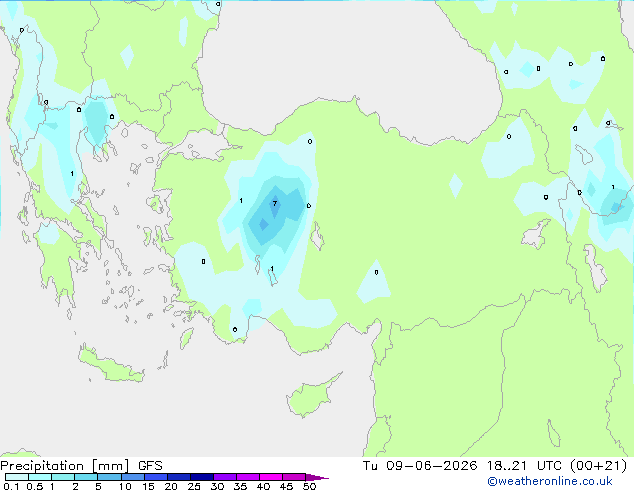Click the legend label "0.5"
The height and width of the screenshot is (490, 634).
point(35,486)
